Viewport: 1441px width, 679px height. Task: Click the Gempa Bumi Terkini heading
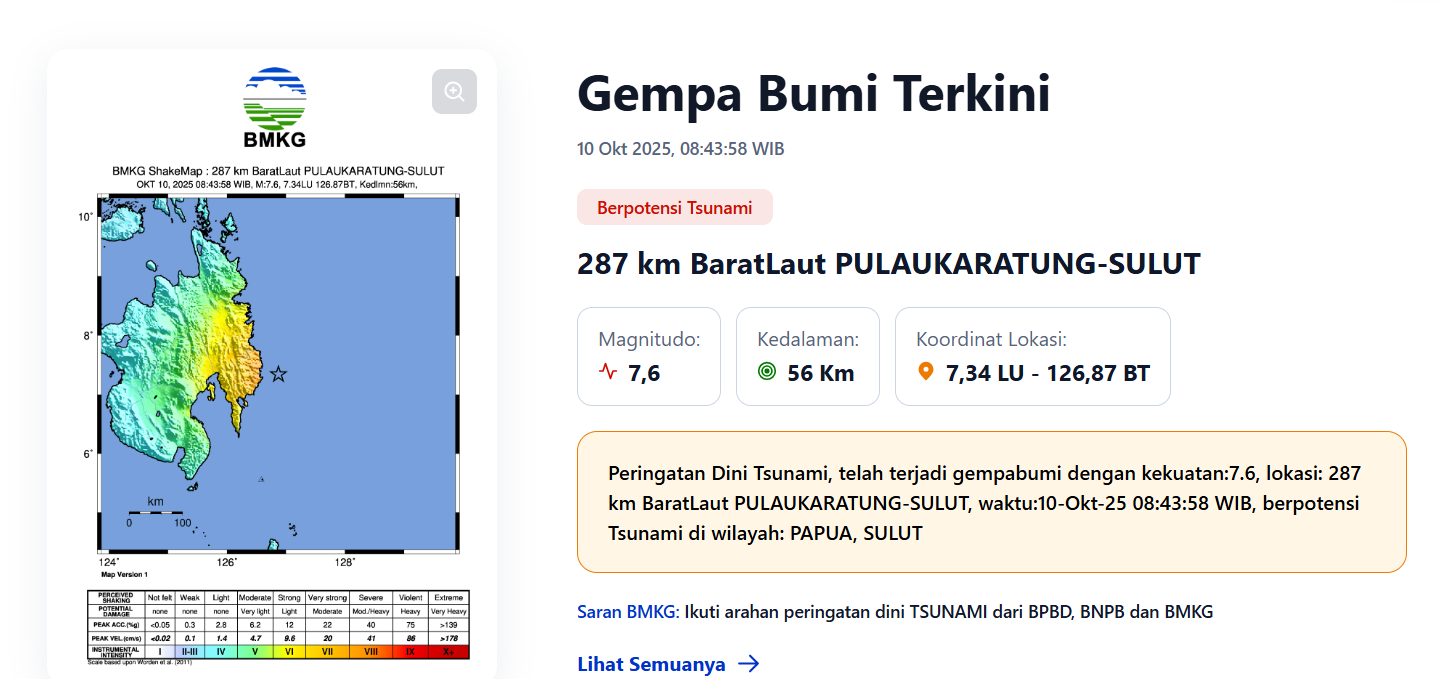point(813,94)
